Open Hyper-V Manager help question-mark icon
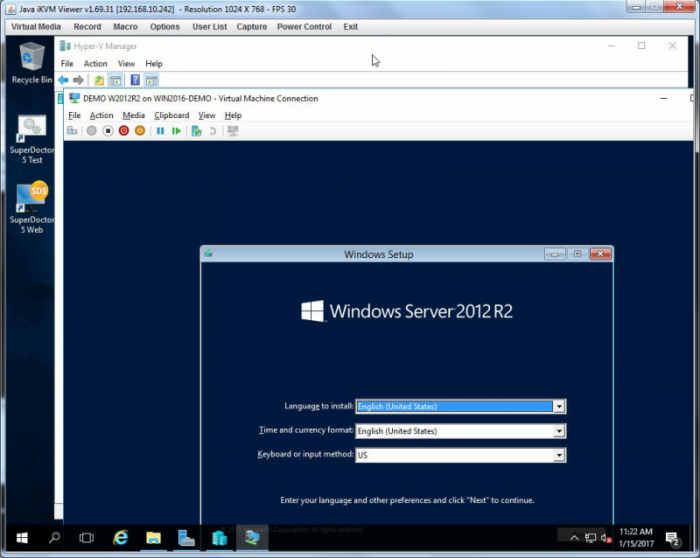 (x=135, y=80)
